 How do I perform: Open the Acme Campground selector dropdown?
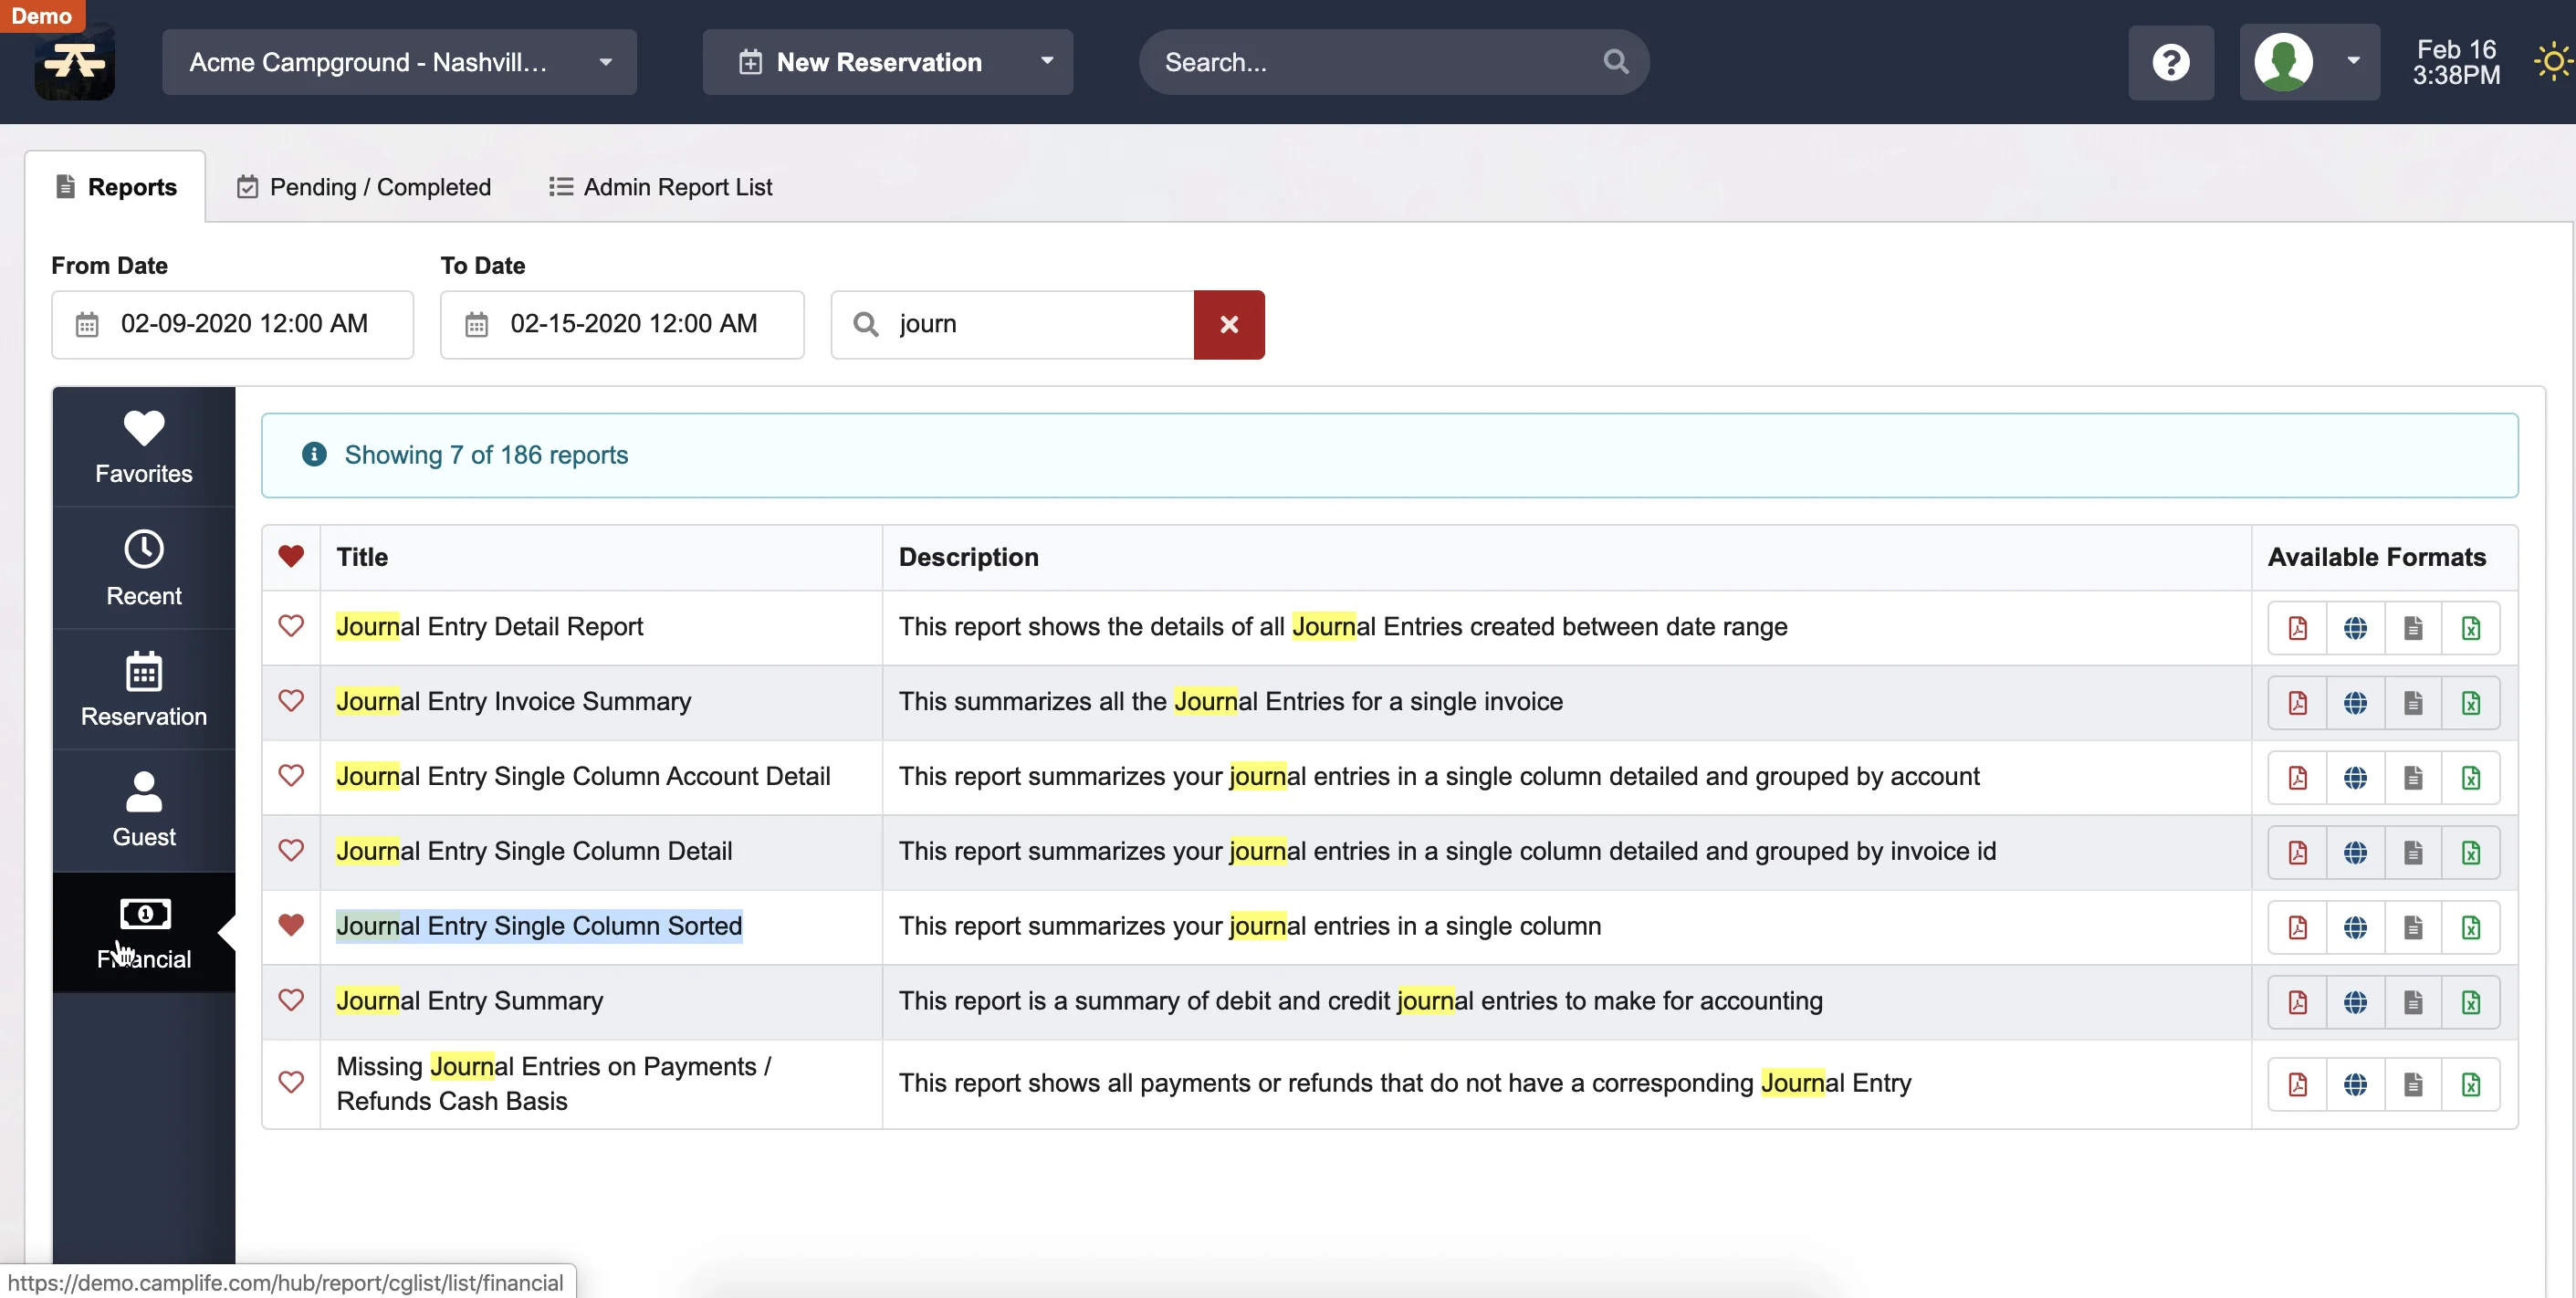pyautogui.click(x=605, y=62)
